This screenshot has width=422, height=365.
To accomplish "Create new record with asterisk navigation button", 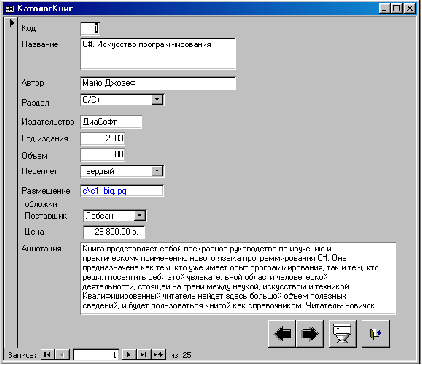I will 159,355.
